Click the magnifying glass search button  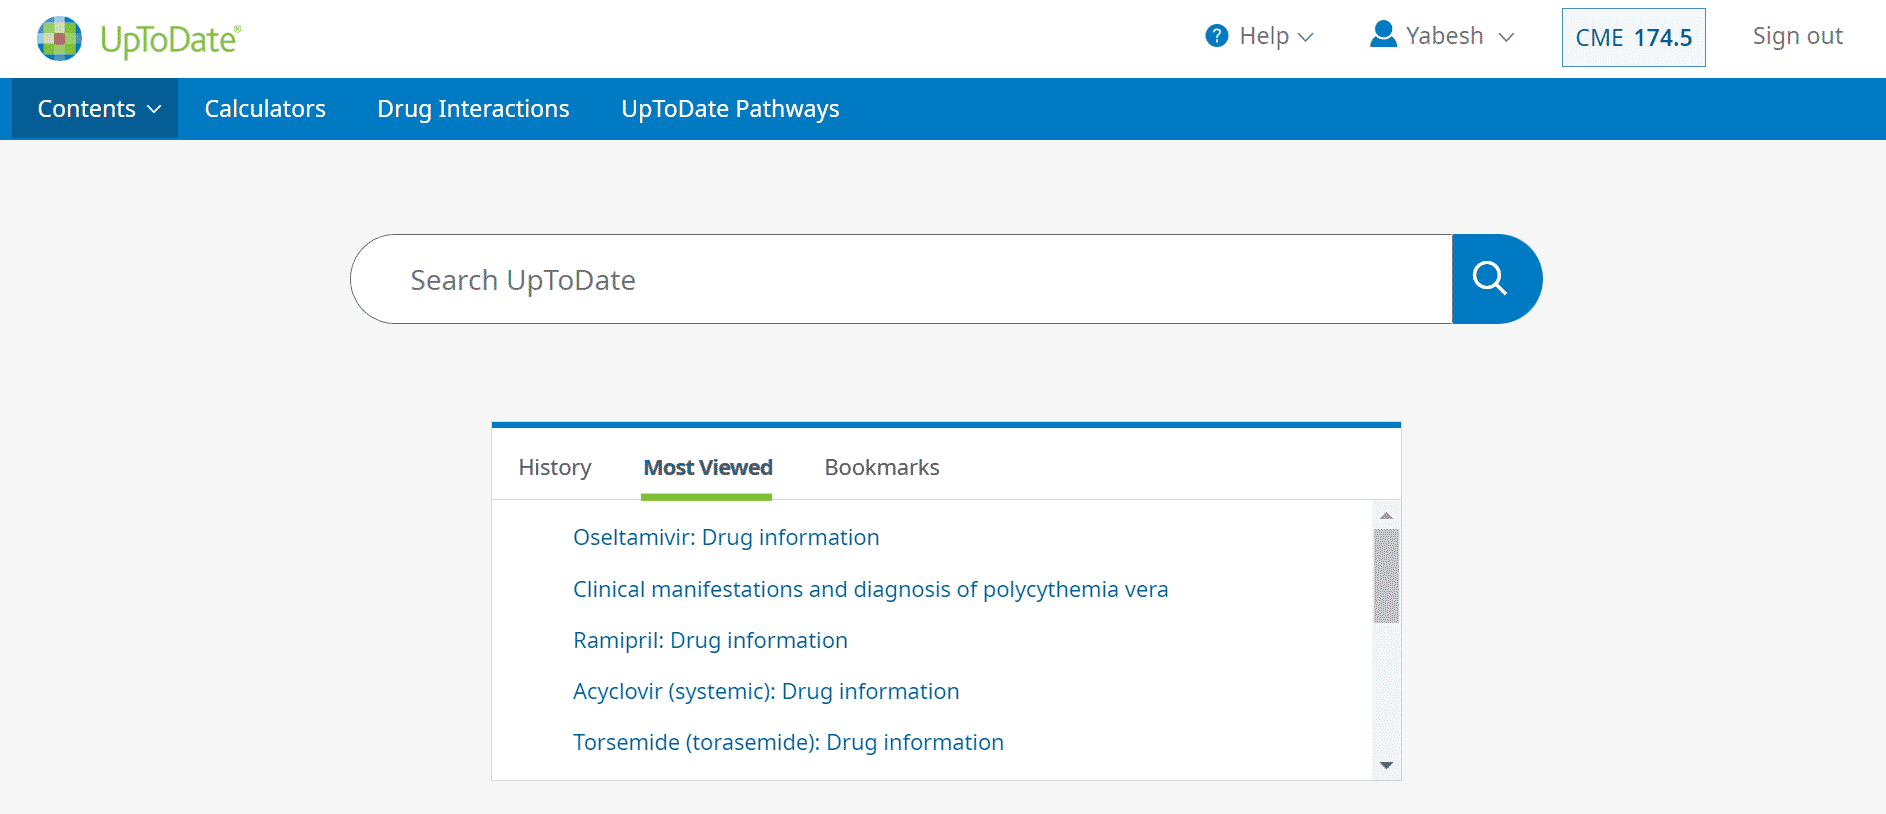pyautogui.click(x=1496, y=279)
